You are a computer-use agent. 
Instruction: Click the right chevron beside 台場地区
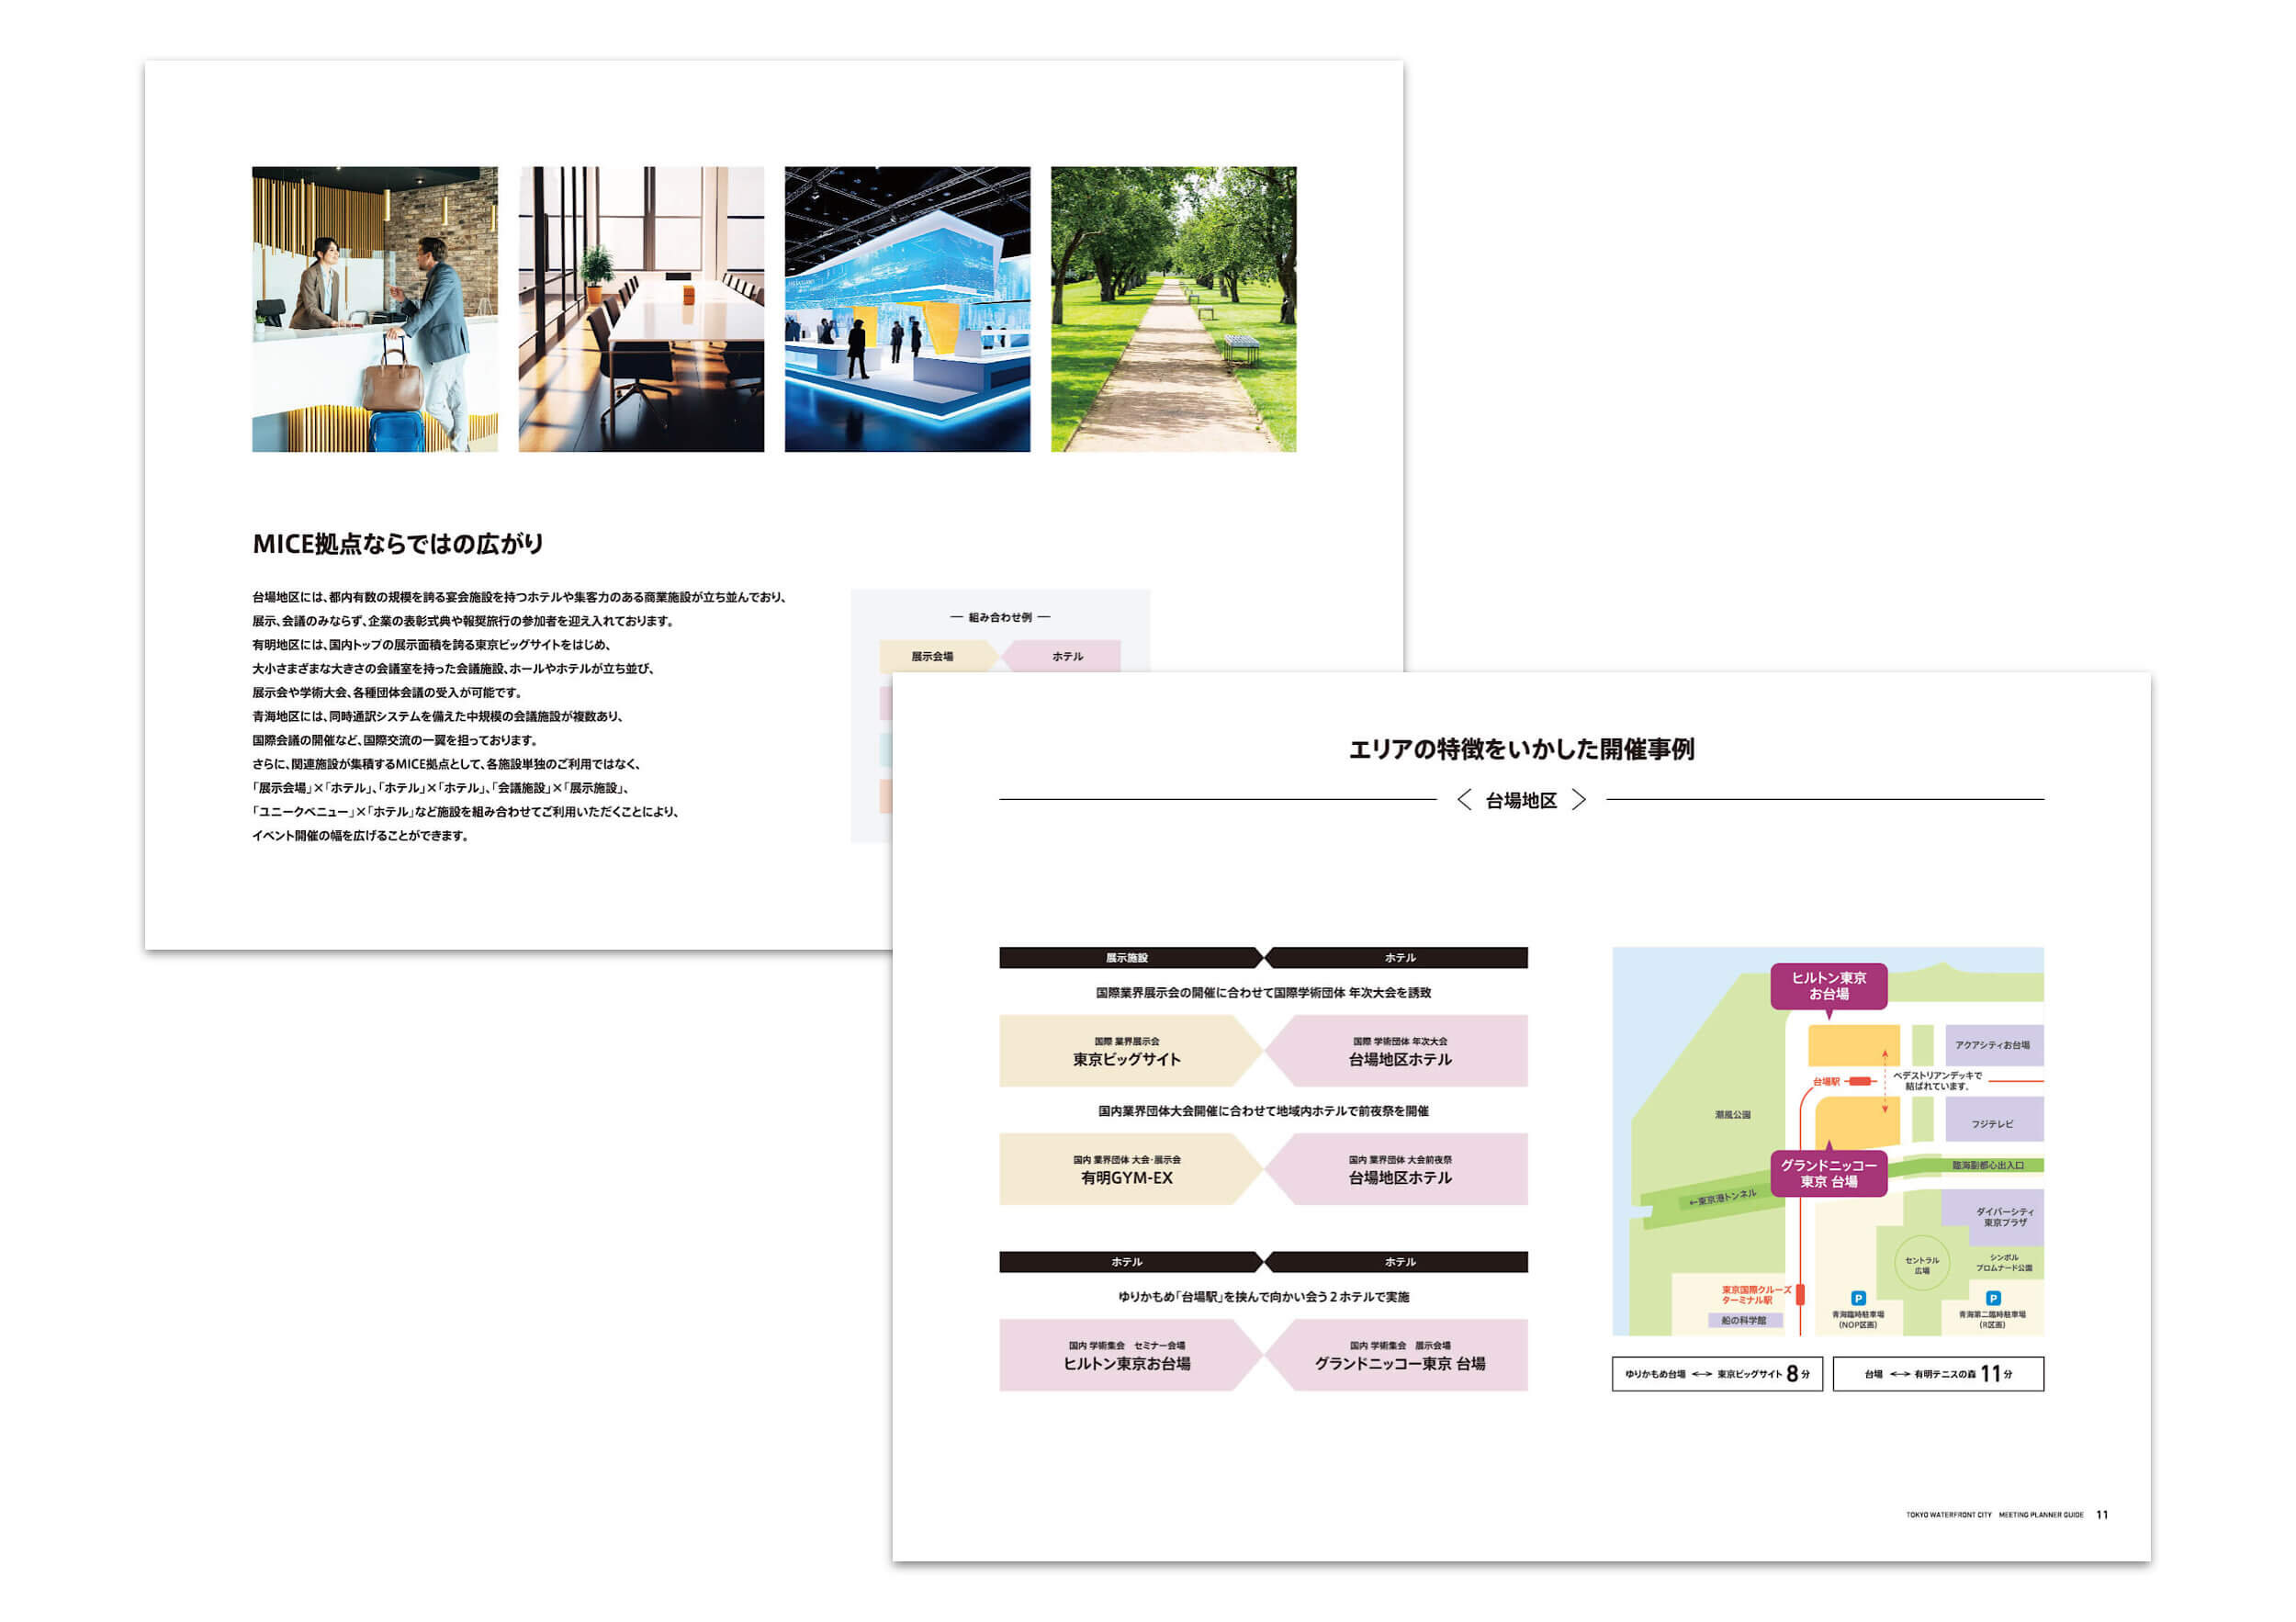click(x=1578, y=800)
